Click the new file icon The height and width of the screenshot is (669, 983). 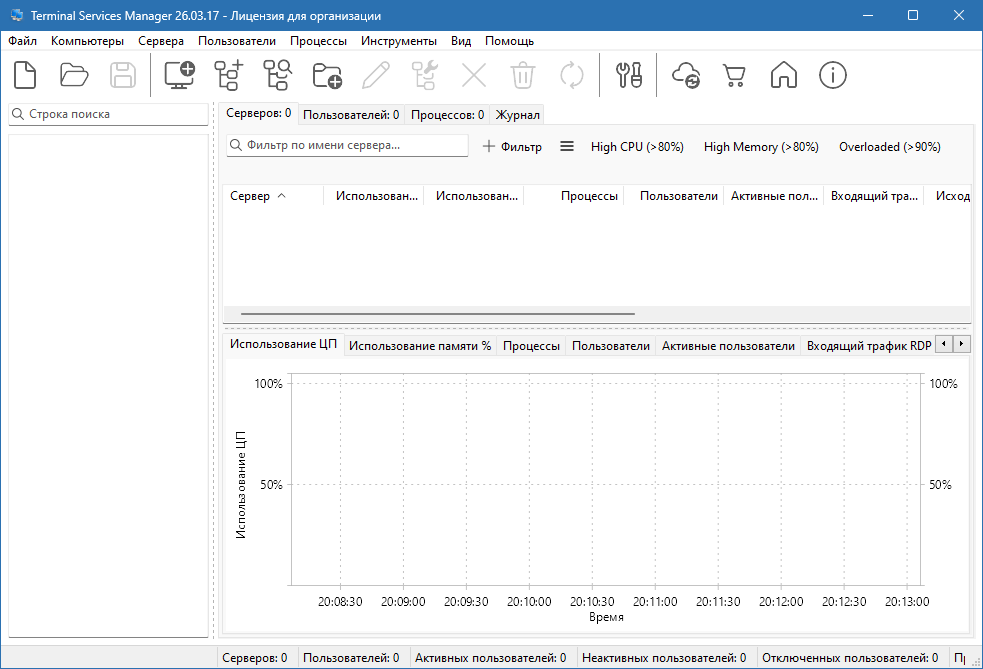point(25,75)
